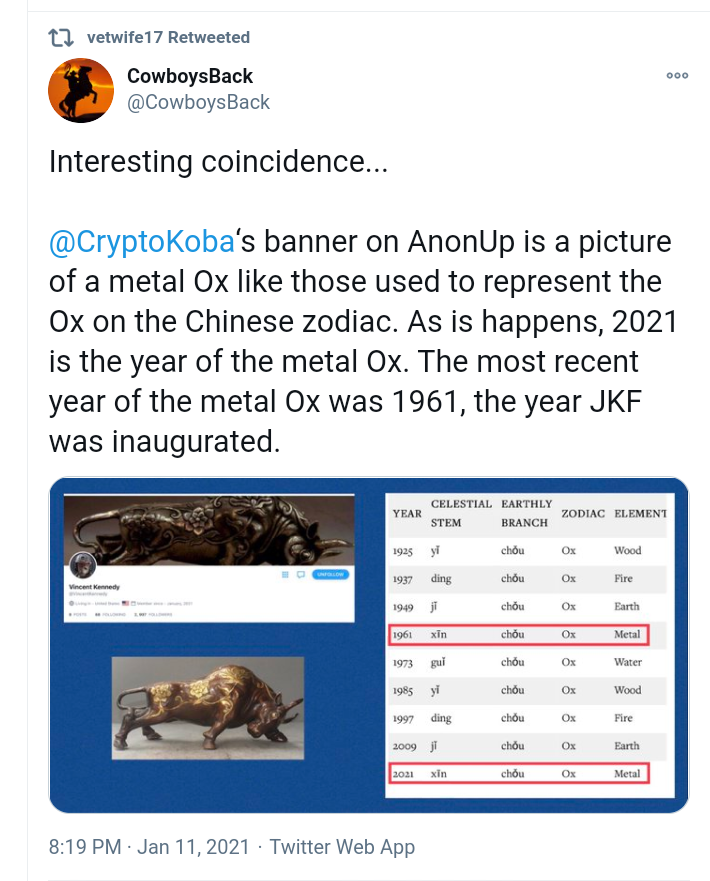Click the dark metal ox banner image
710x881 pixels.
click(x=208, y=529)
